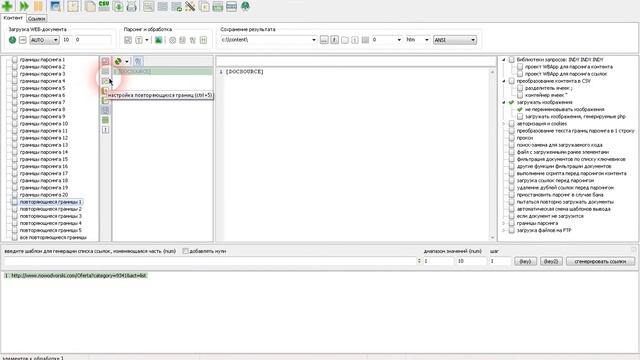Click the link template input field
The width and height of the screenshot is (640, 360).
[x=210, y=261]
